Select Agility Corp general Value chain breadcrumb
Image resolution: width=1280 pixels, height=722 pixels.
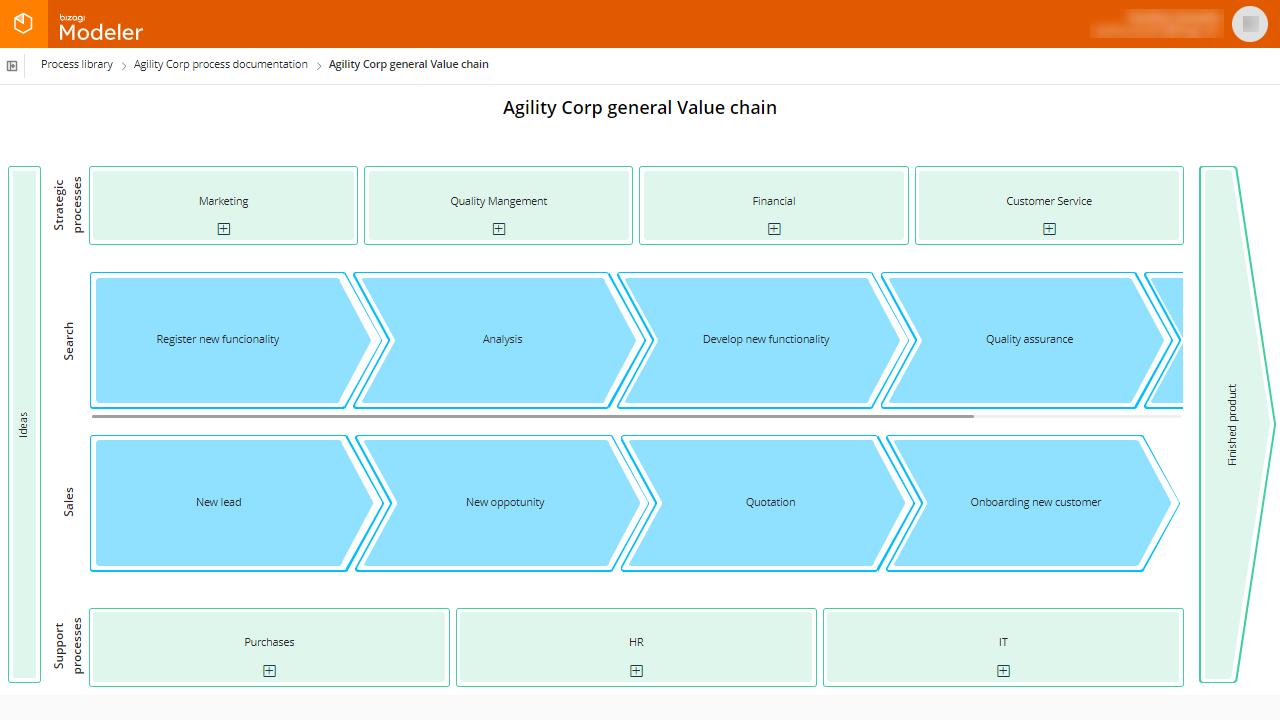pyautogui.click(x=409, y=64)
